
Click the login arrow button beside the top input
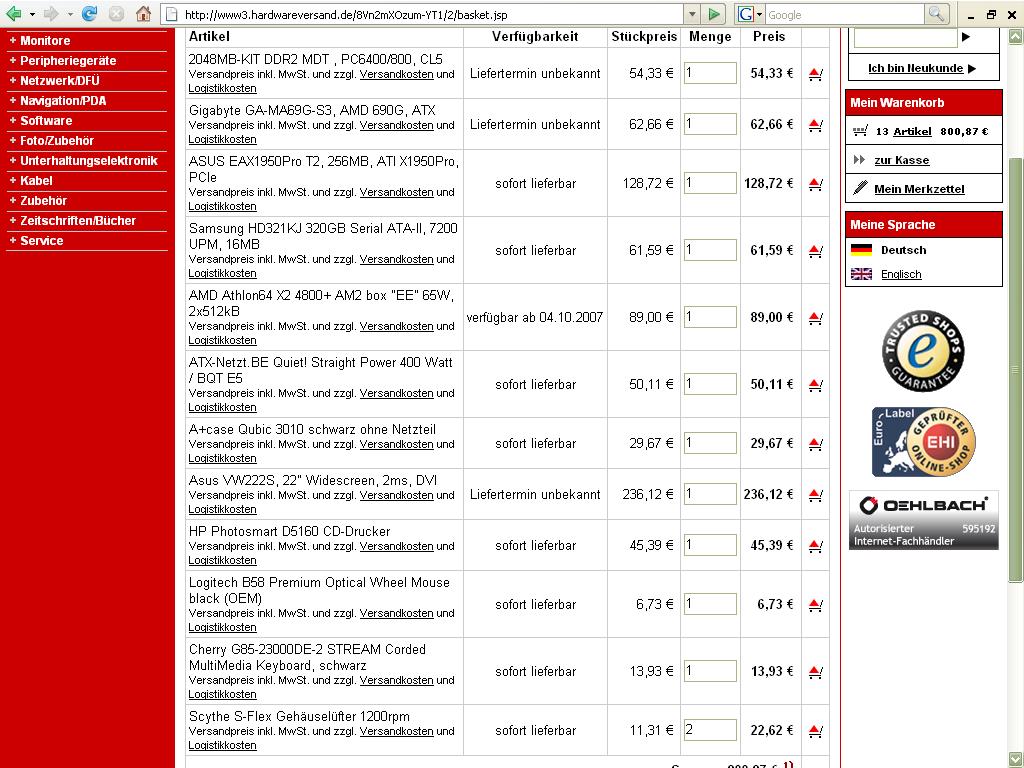click(x=966, y=37)
